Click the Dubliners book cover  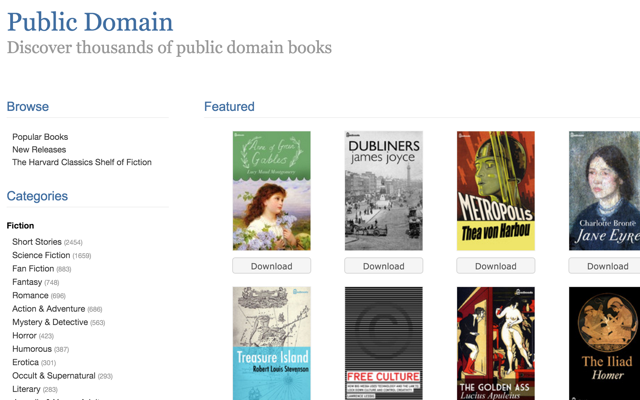pyautogui.click(x=383, y=191)
